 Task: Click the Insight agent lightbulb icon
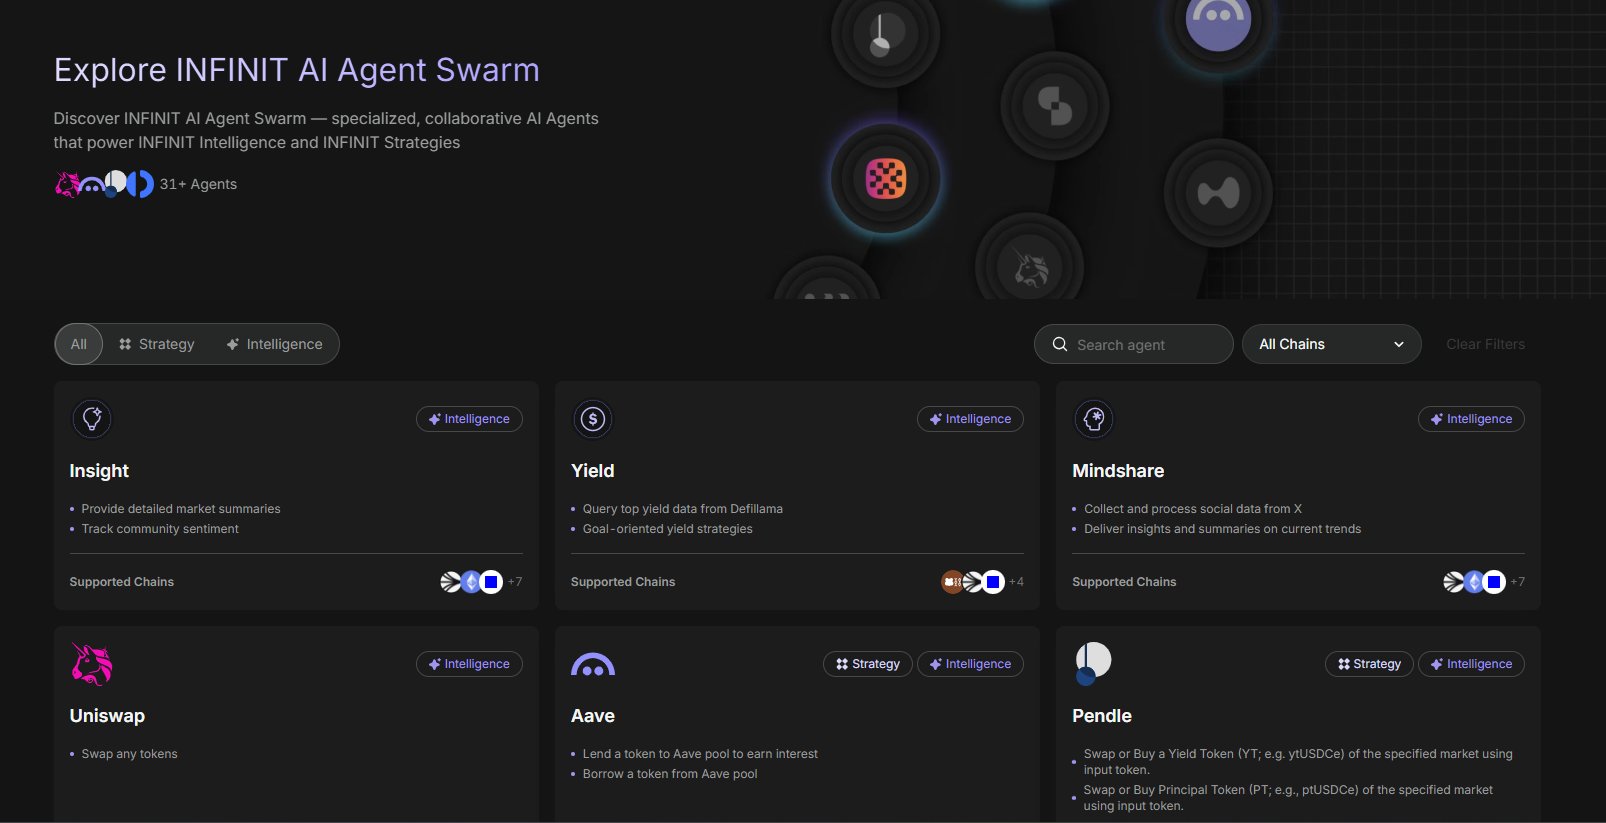(x=92, y=419)
